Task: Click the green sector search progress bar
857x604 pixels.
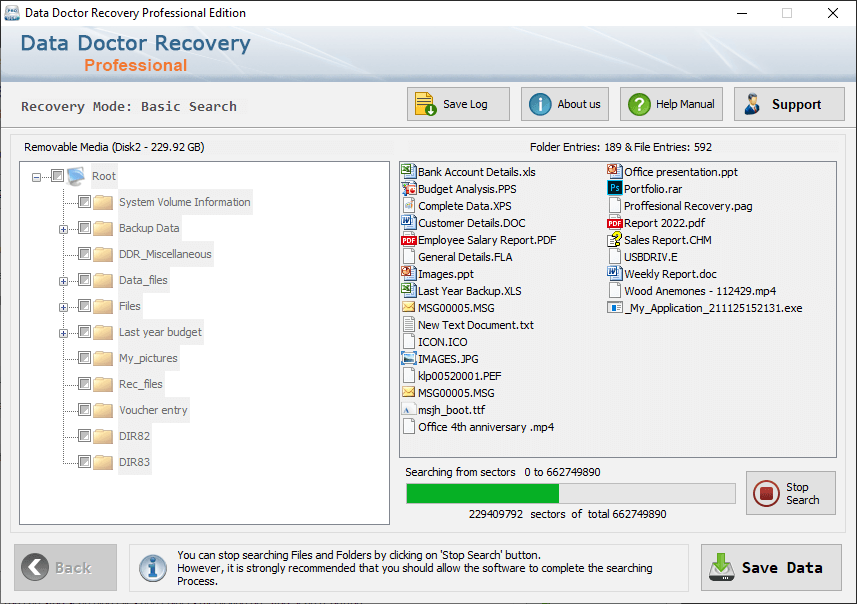Action: (571, 494)
